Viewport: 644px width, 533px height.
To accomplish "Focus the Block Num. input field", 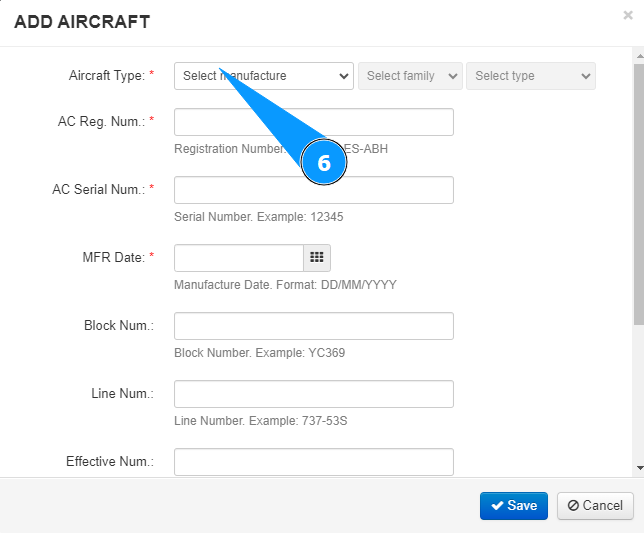I will point(313,326).
